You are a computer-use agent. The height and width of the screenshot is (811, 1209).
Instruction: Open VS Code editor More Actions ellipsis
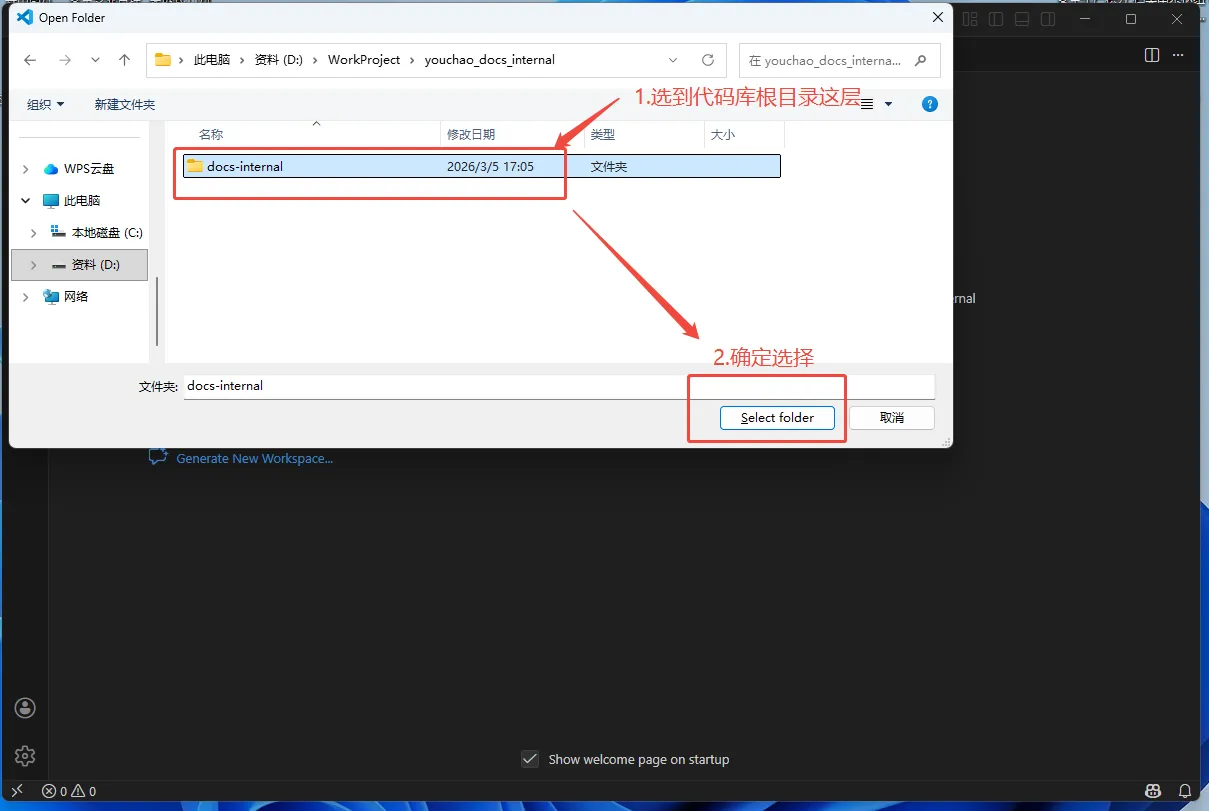click(1180, 55)
